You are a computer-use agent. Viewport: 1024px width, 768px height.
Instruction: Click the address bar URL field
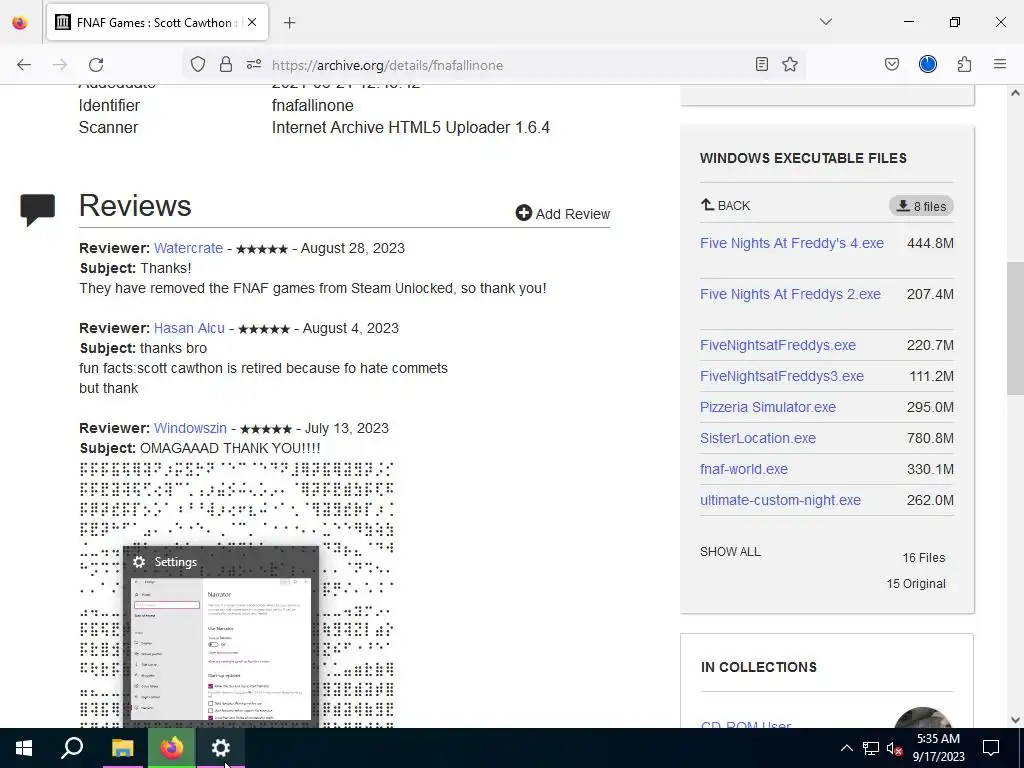click(x=496, y=65)
